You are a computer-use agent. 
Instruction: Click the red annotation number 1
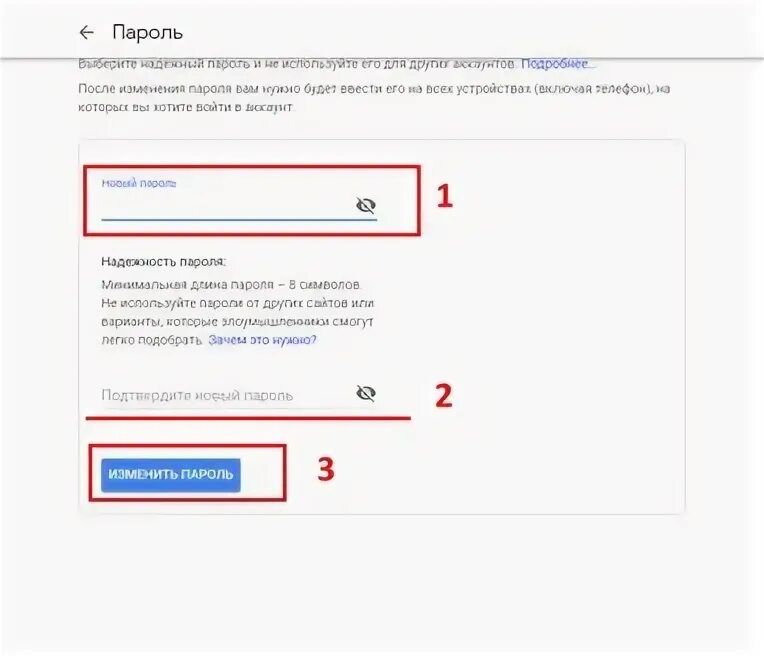tap(444, 196)
